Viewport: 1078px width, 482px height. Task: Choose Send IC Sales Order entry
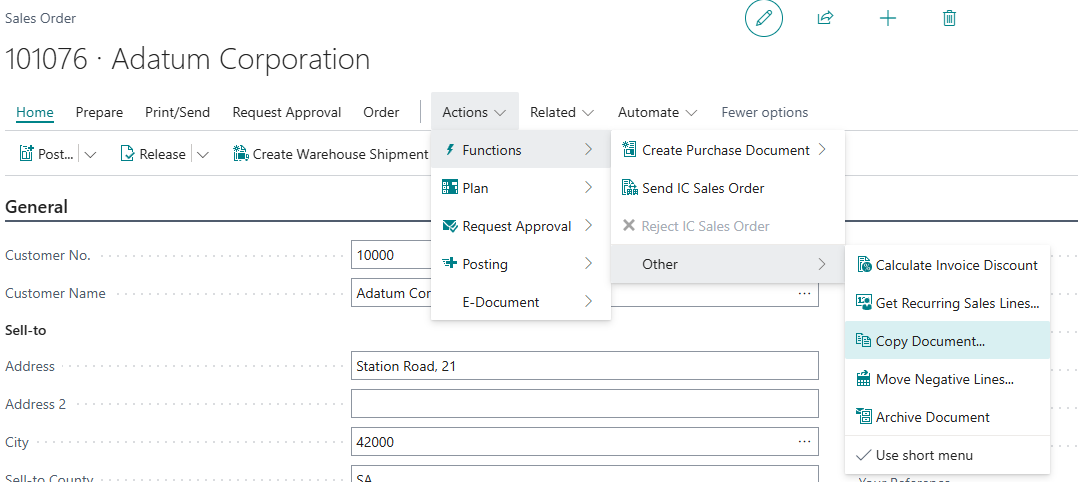(x=727, y=188)
